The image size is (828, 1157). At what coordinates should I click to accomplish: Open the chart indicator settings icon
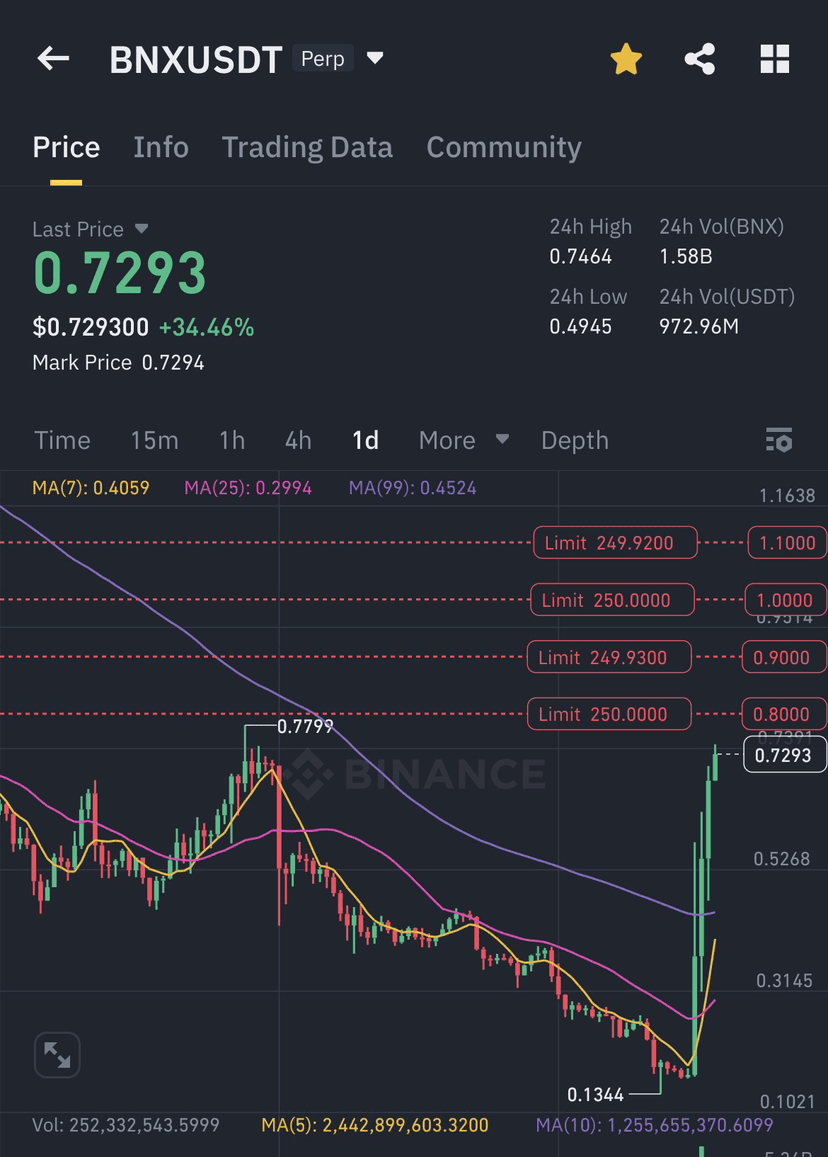click(779, 440)
